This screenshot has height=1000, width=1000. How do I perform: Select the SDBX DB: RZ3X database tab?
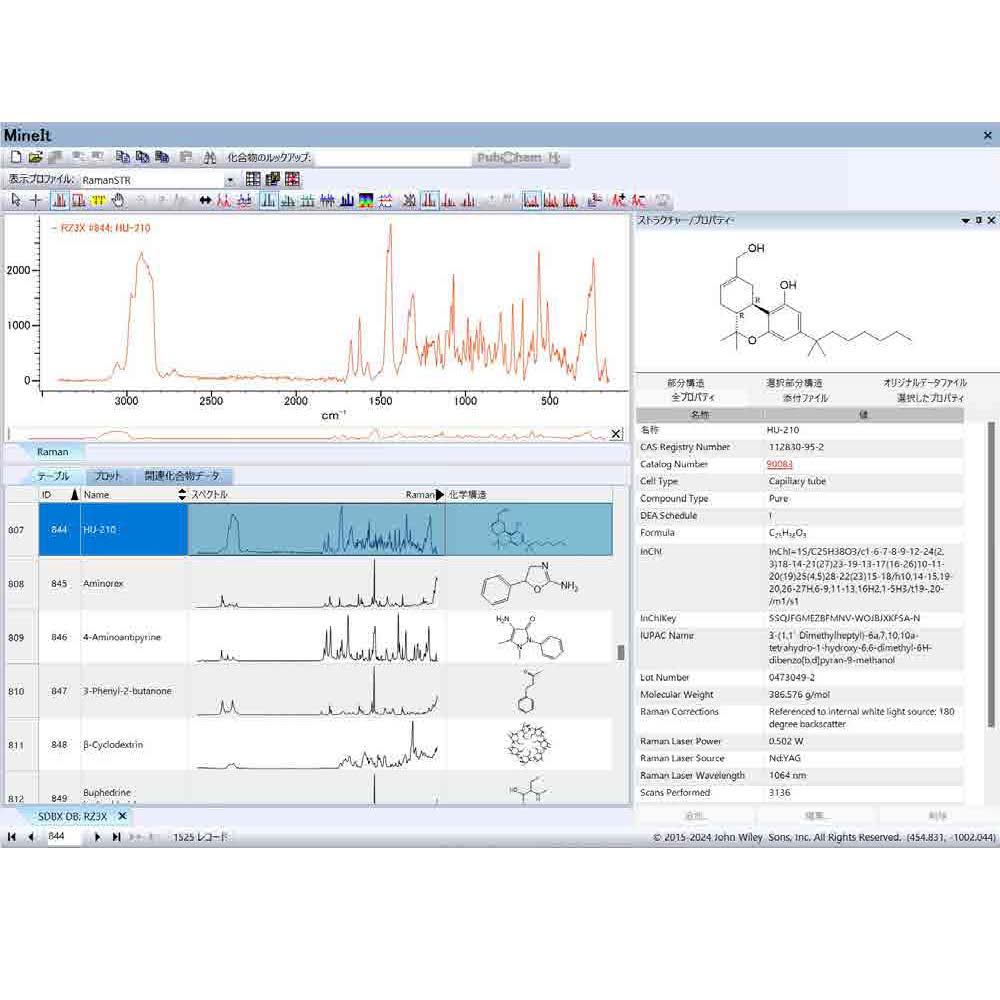72,817
